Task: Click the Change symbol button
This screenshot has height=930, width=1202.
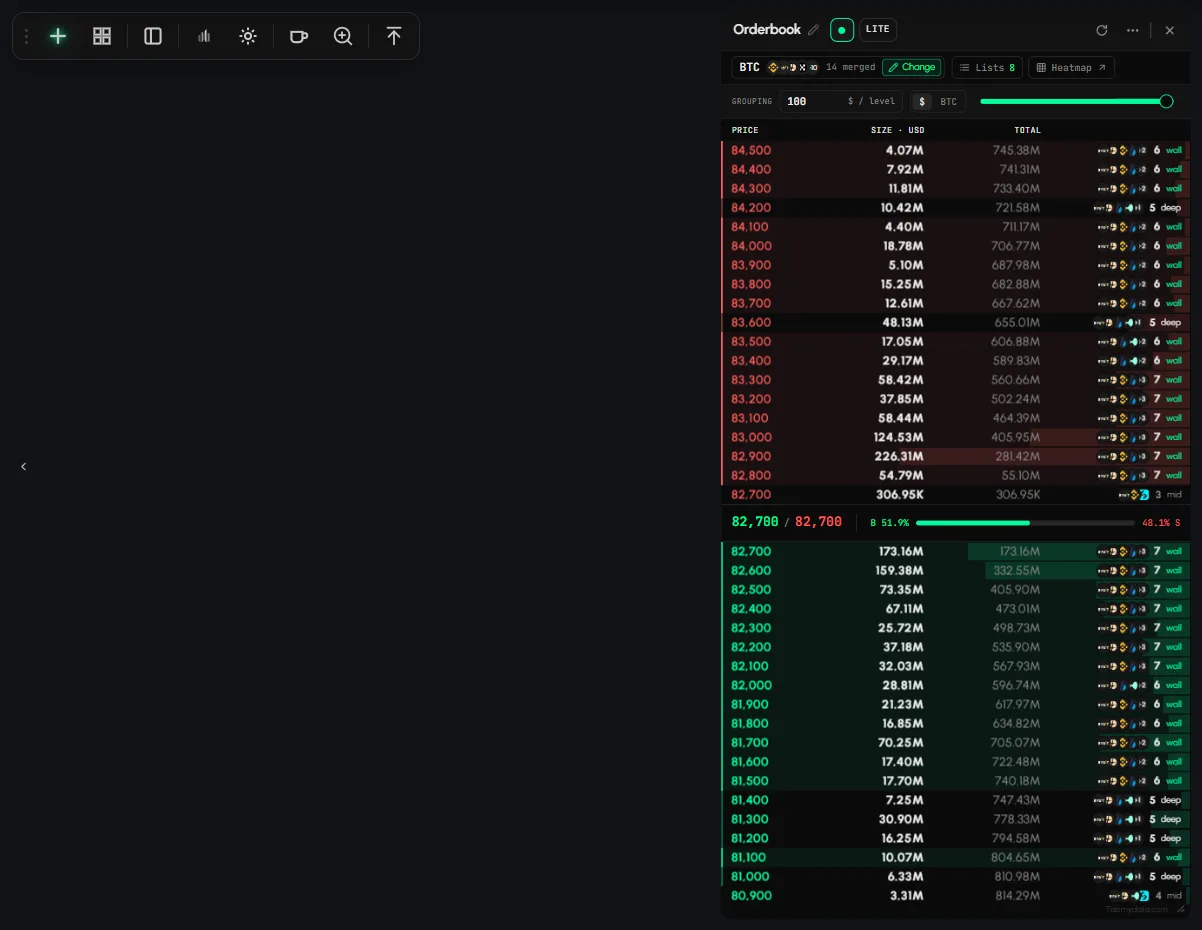Action: (911, 67)
